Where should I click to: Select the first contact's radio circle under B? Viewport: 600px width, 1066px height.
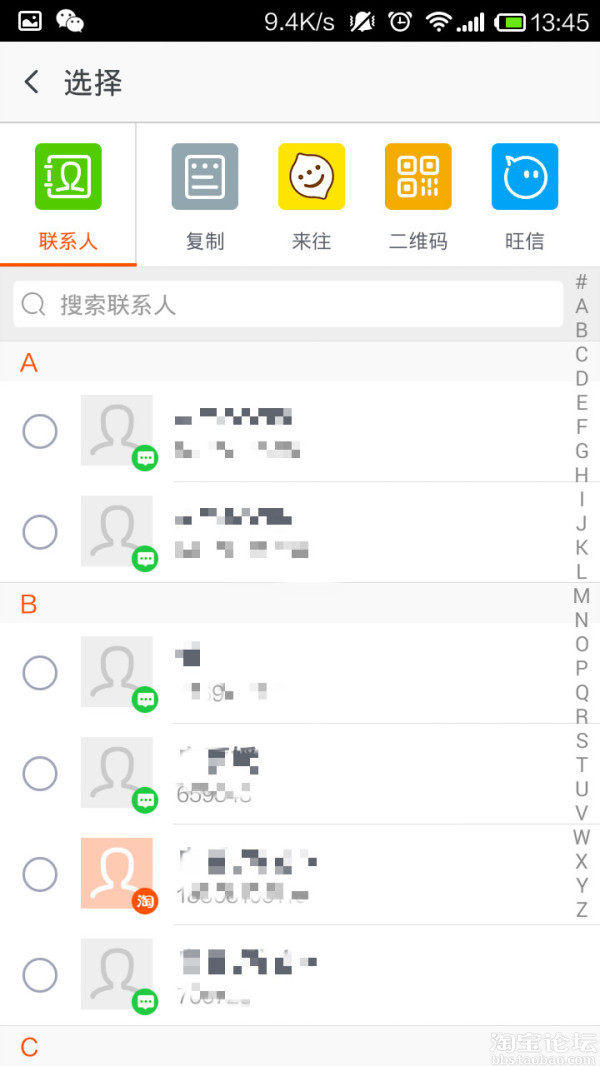40,673
